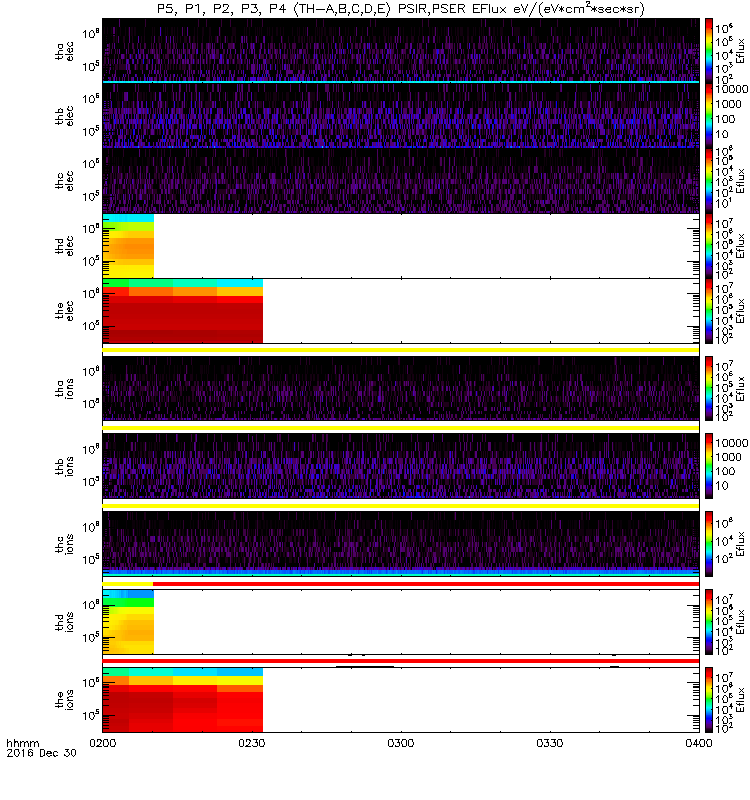Click the Eflux label beside thc ions color bar

click(740, 544)
